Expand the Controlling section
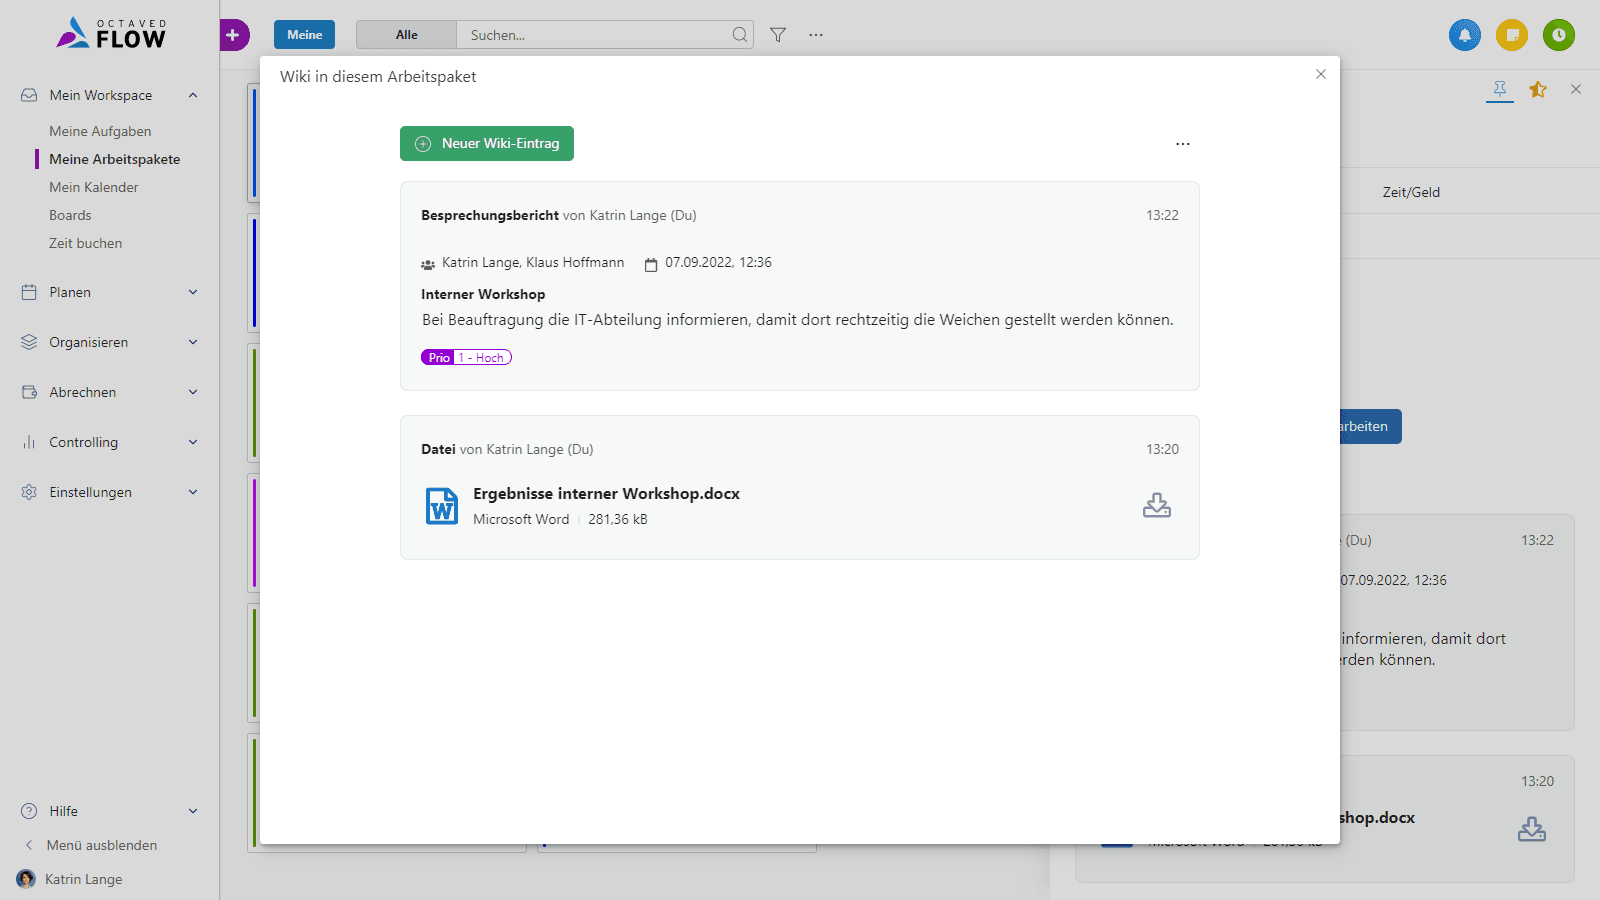 [110, 443]
